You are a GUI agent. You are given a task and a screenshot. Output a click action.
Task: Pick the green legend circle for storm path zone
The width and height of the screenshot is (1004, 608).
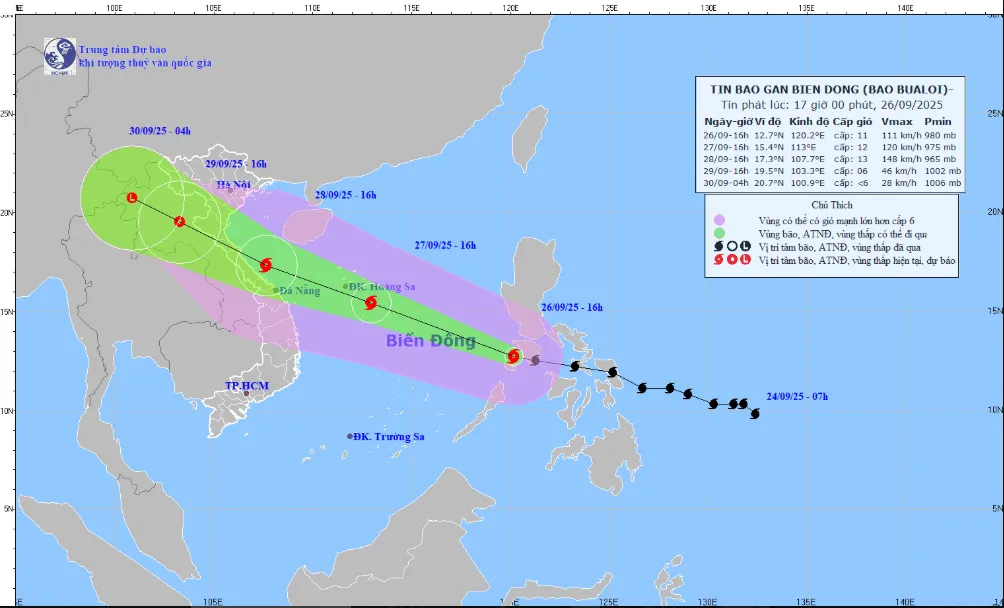pos(718,233)
